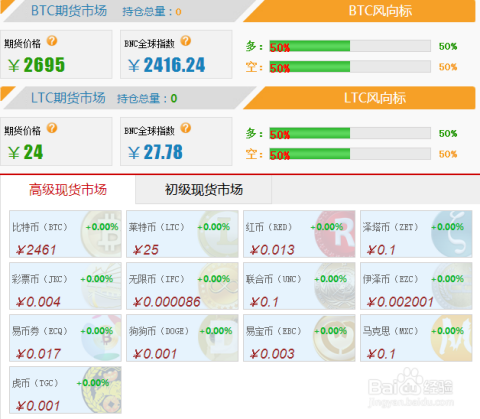Viewport: 480px width, 419px height.
Task: Click the Bitcoin coin logo in 比特币 card
Action: coord(101,234)
